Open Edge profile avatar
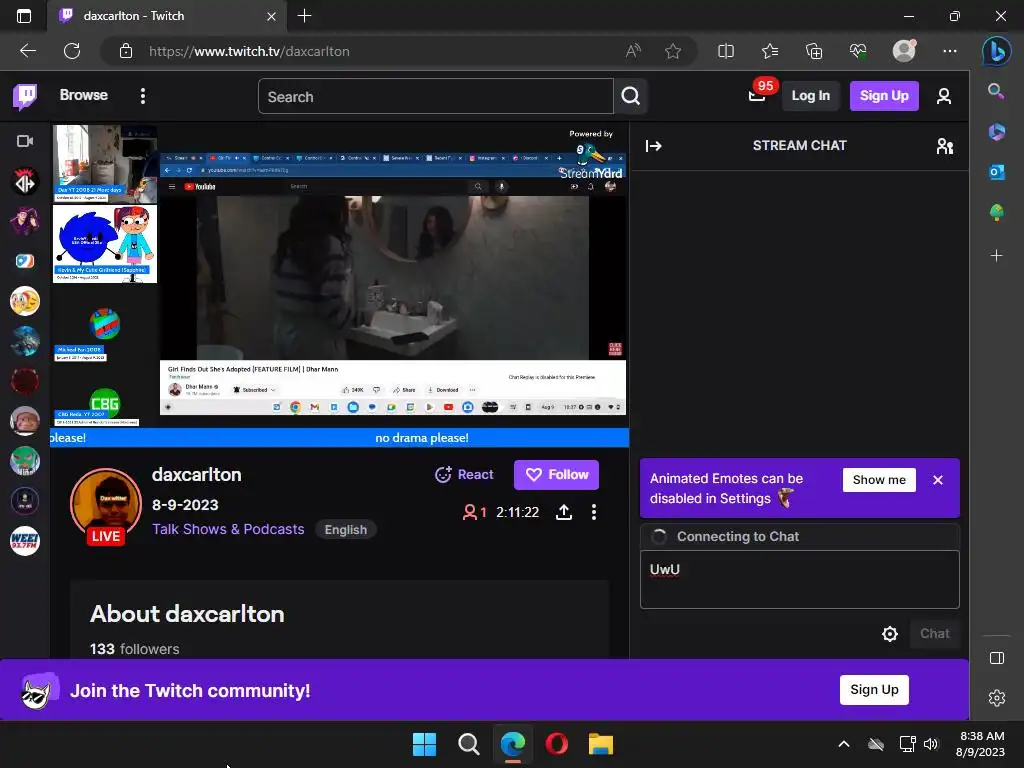Viewport: 1024px width, 768px height. 904,51
